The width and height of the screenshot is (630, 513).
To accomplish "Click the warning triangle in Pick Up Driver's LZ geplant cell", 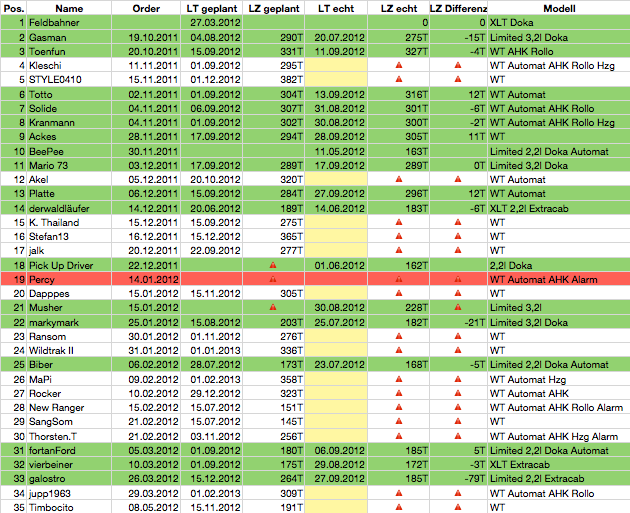I will 273,265.
